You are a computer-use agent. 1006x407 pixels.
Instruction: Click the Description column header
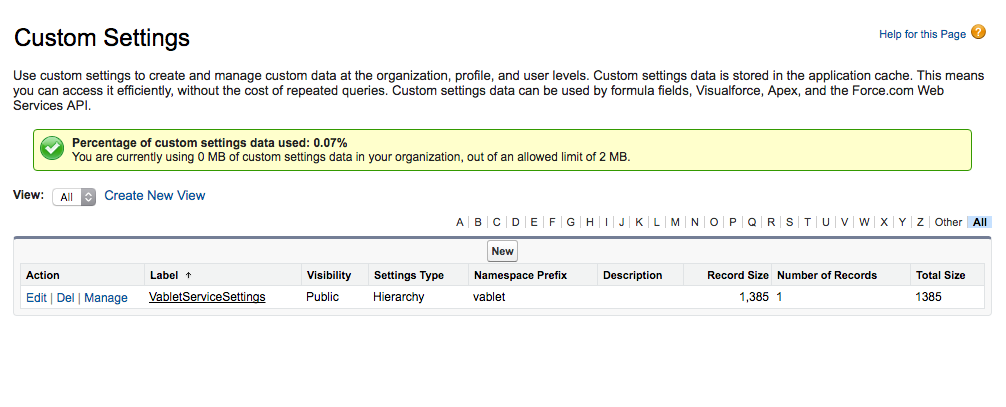tap(633, 275)
